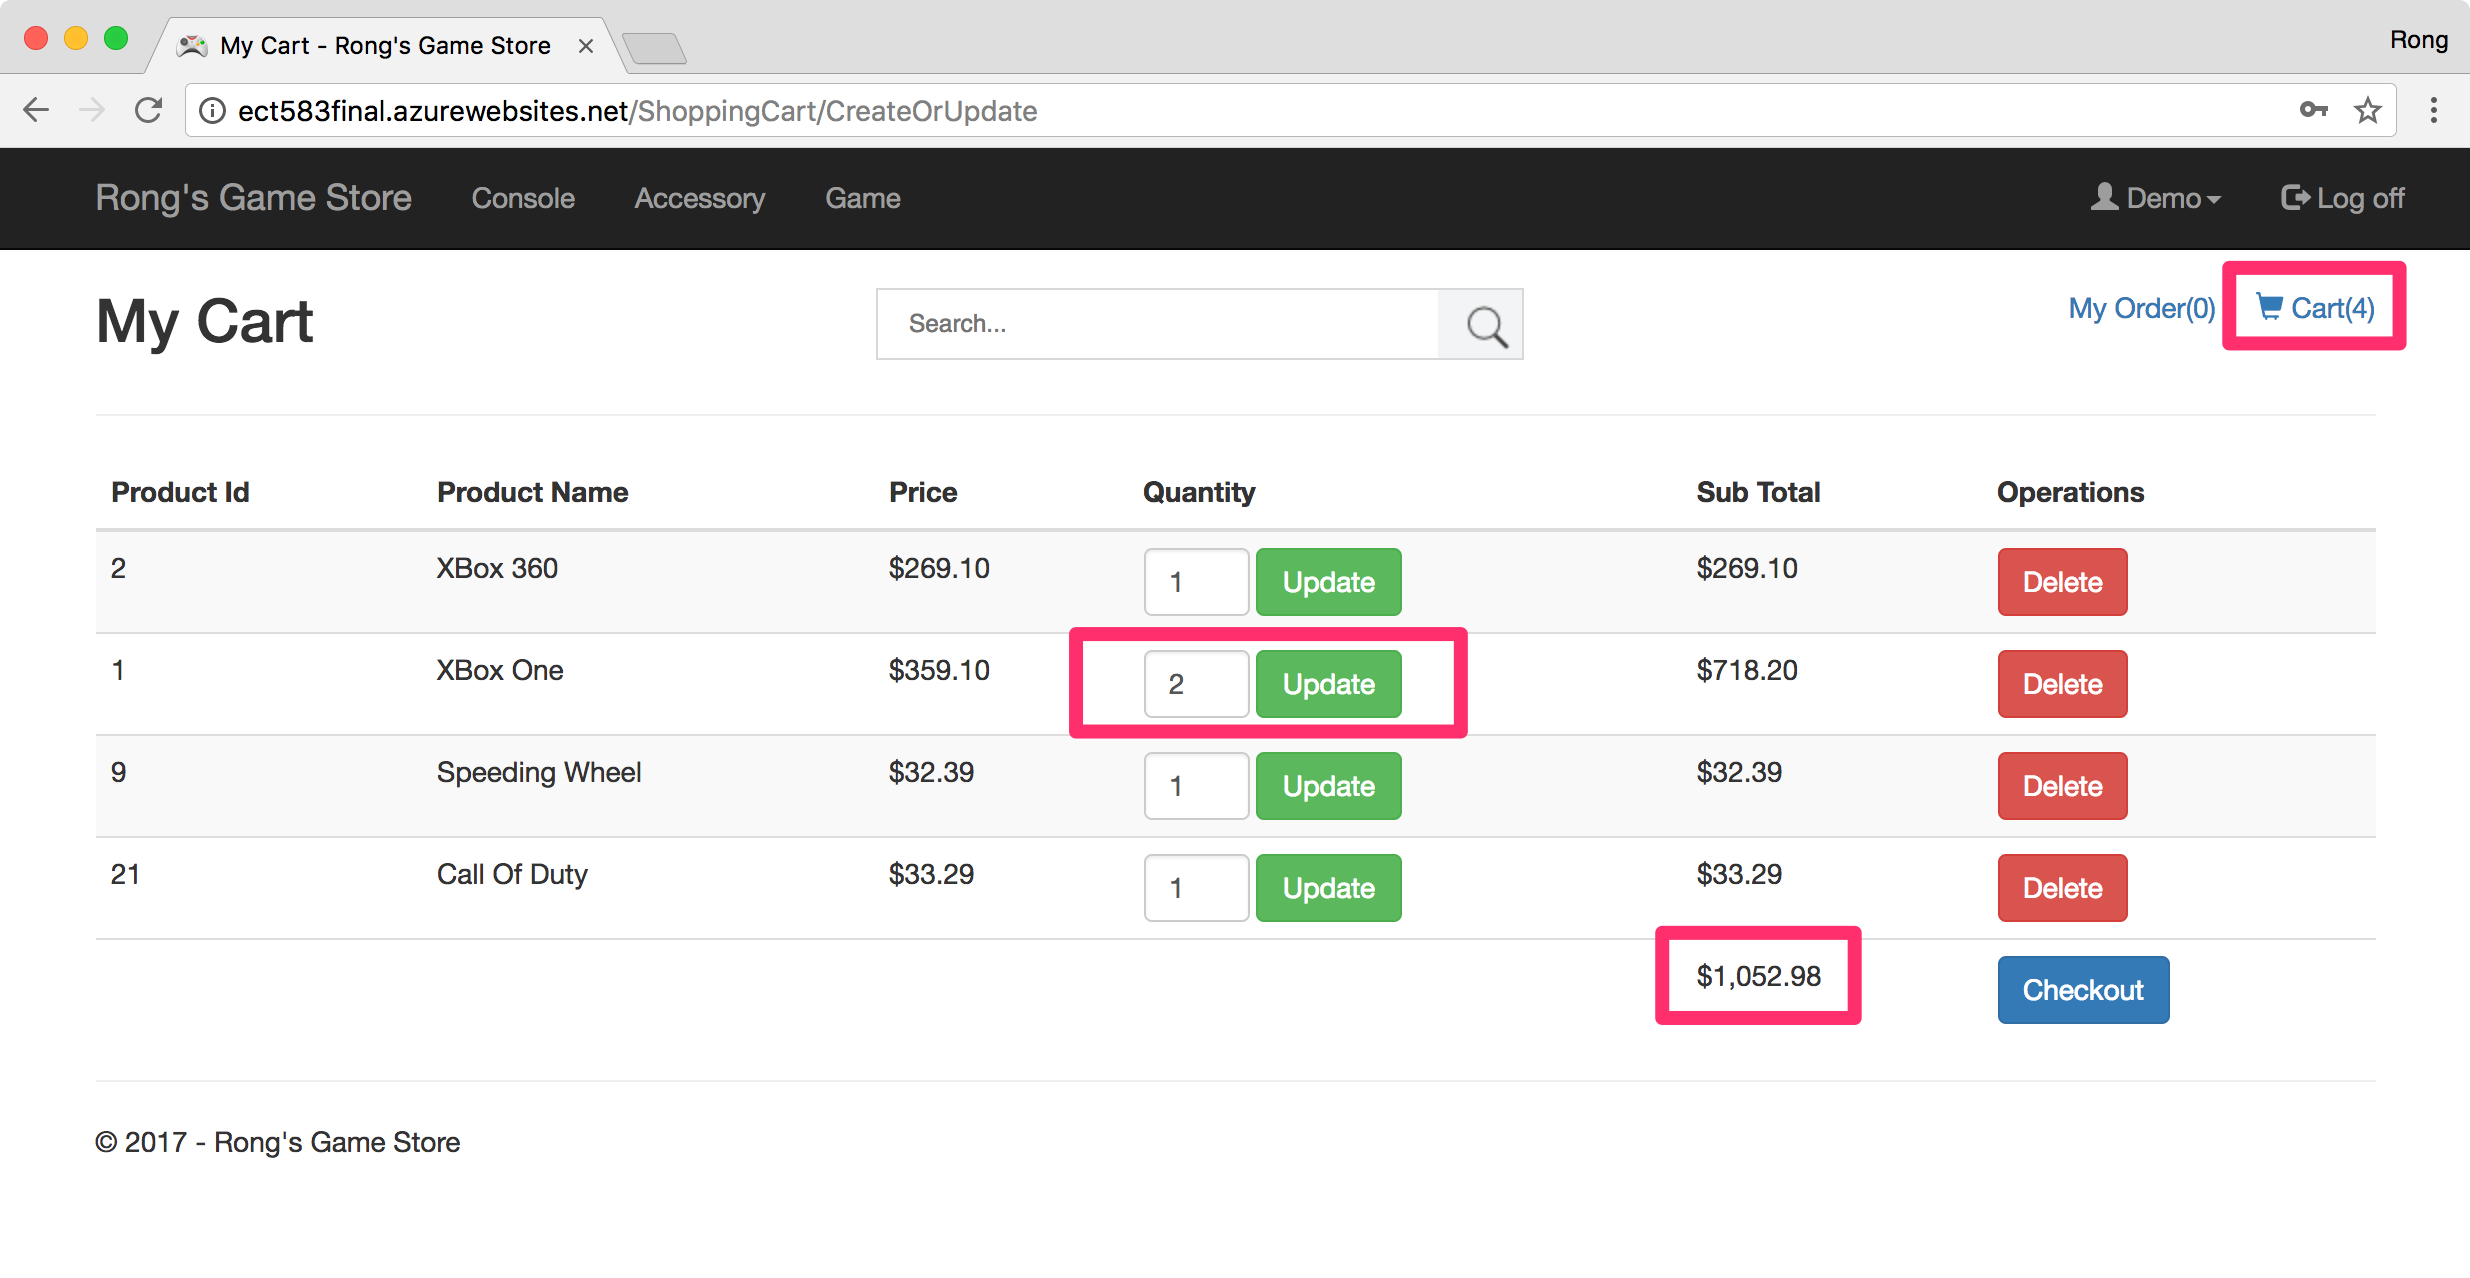This screenshot has height=1278, width=2470.
Task: Click the $718.20 sub total
Action: click(x=1747, y=670)
